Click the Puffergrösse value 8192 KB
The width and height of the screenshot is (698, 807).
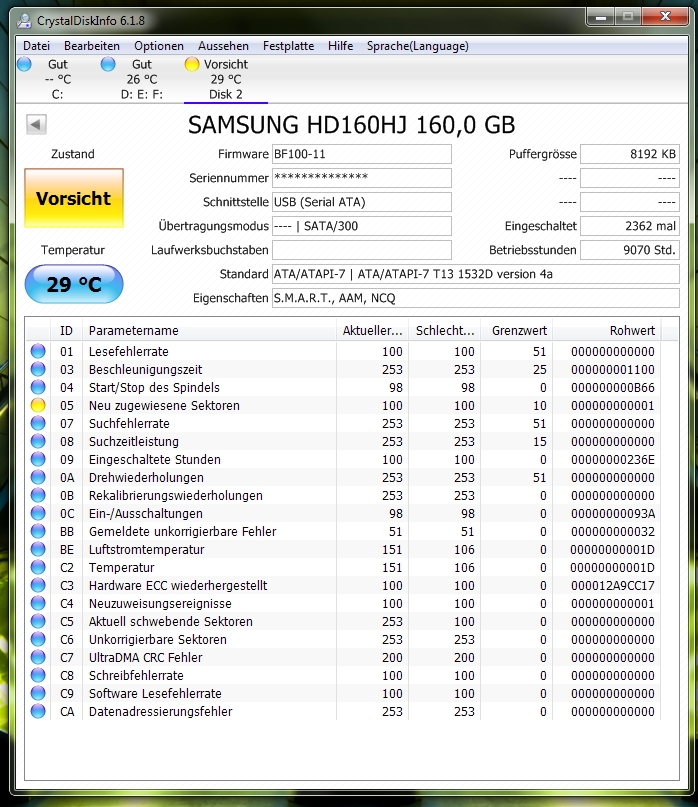(x=630, y=154)
